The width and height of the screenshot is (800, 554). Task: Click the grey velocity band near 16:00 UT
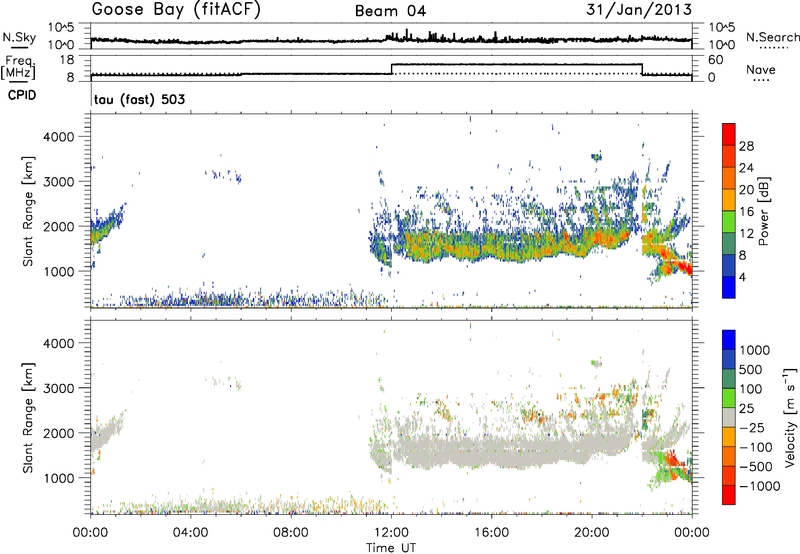[x=491, y=451]
